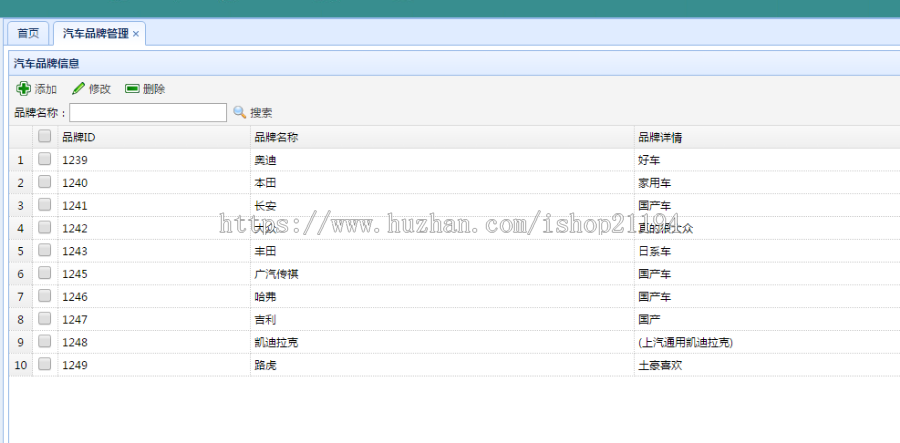Select the 路虎 brand name cell
This screenshot has height=443, width=900.
point(442,365)
